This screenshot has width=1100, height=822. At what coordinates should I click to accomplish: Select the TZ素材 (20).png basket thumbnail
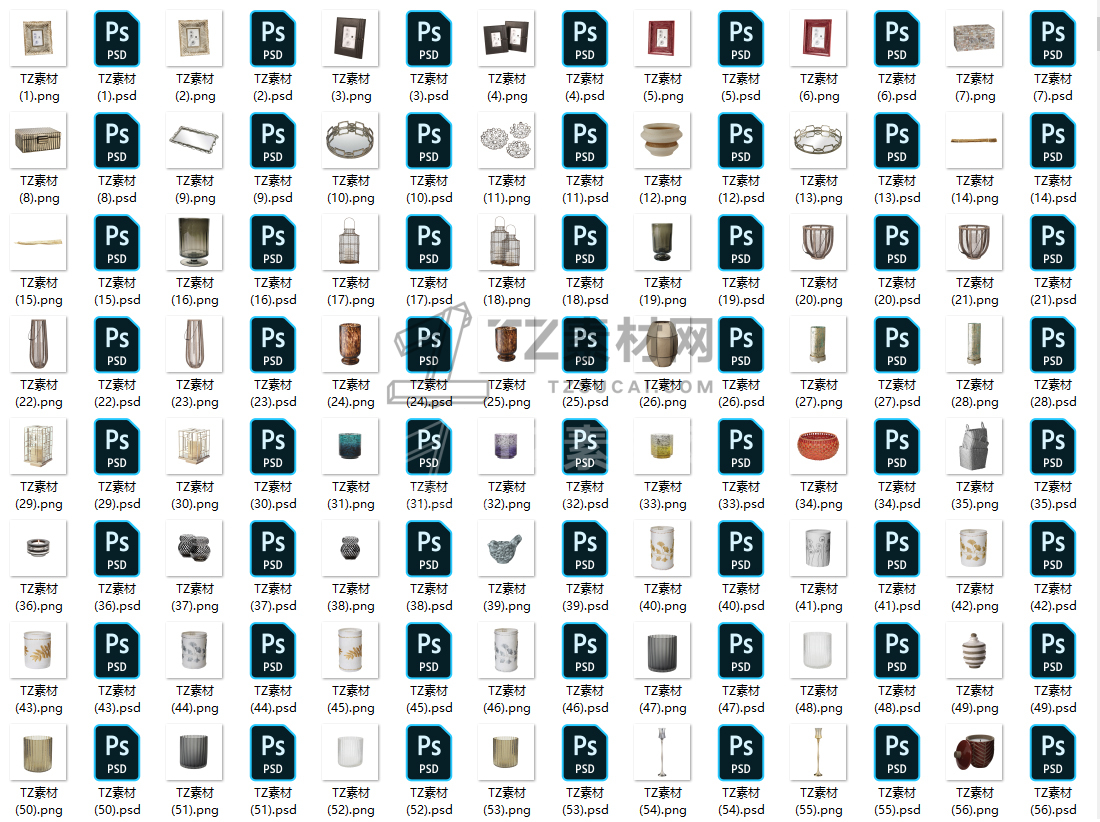pos(819,243)
